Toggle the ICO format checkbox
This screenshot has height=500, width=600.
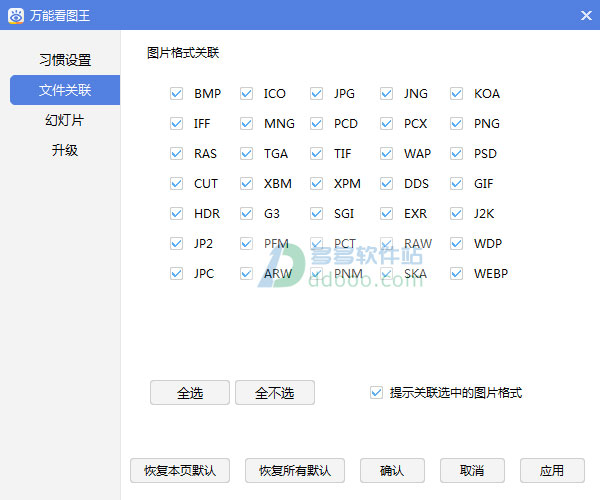(246, 94)
